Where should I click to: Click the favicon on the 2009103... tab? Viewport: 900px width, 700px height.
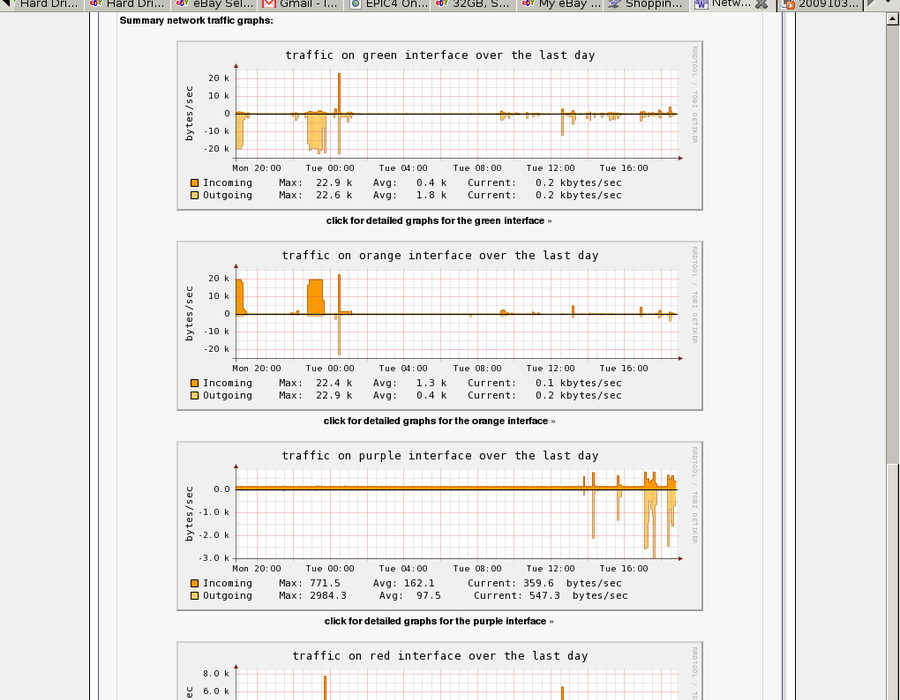(790, 5)
